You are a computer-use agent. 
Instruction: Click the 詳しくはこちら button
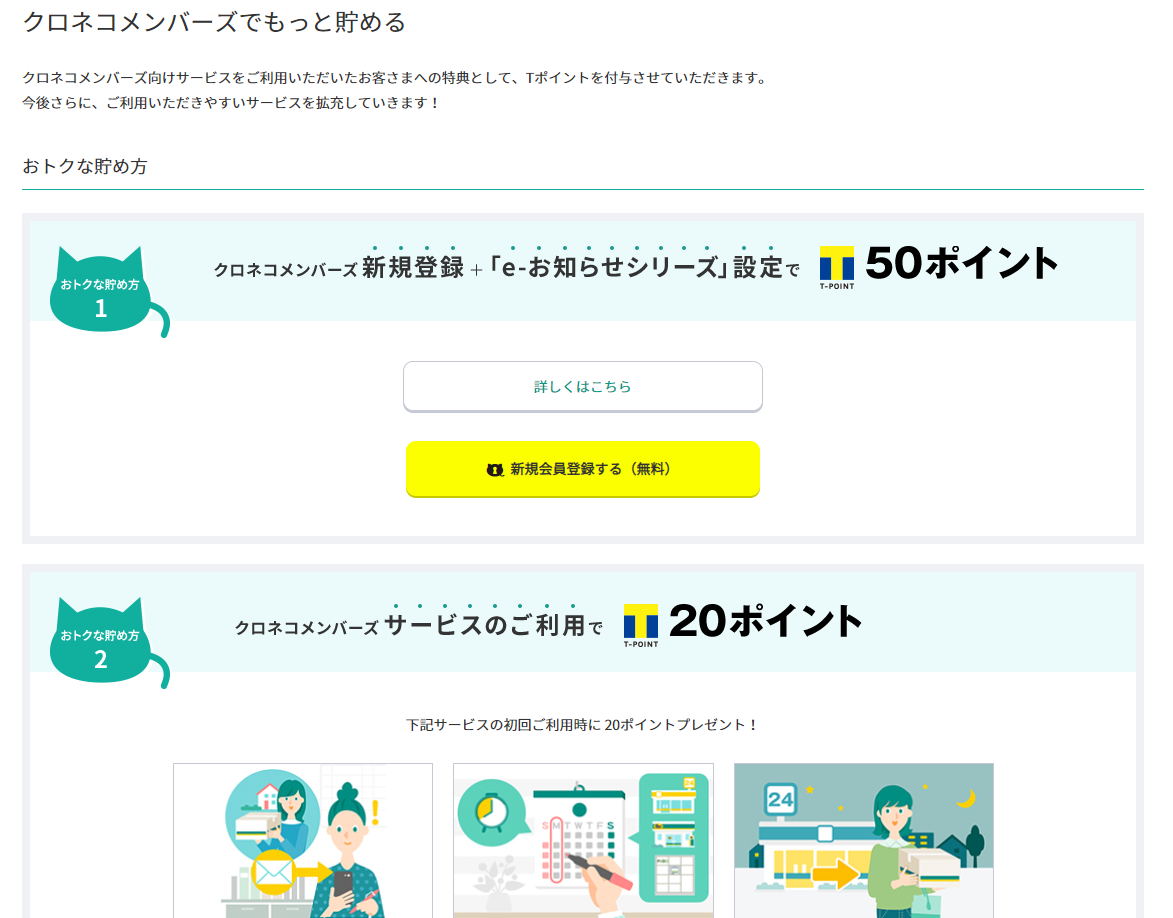(583, 386)
